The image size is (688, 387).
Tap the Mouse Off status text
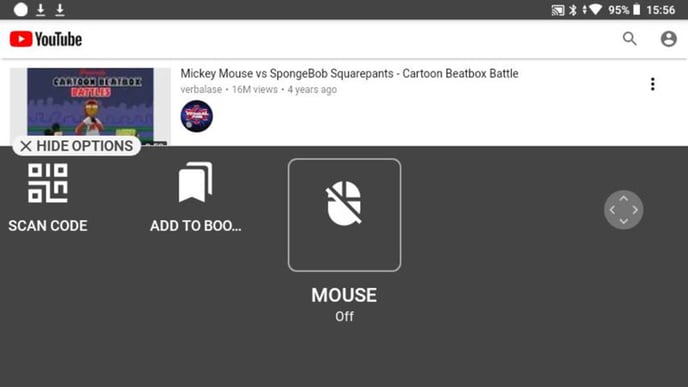click(344, 316)
